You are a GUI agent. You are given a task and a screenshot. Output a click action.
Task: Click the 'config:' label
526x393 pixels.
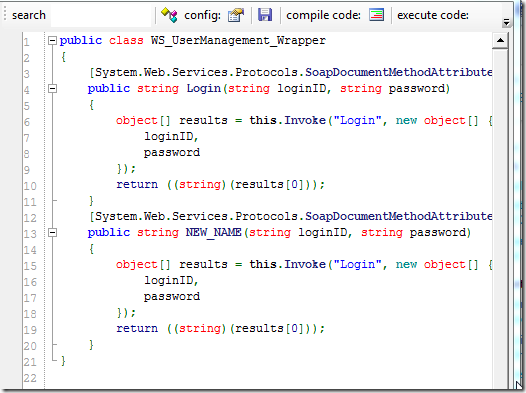203,15
